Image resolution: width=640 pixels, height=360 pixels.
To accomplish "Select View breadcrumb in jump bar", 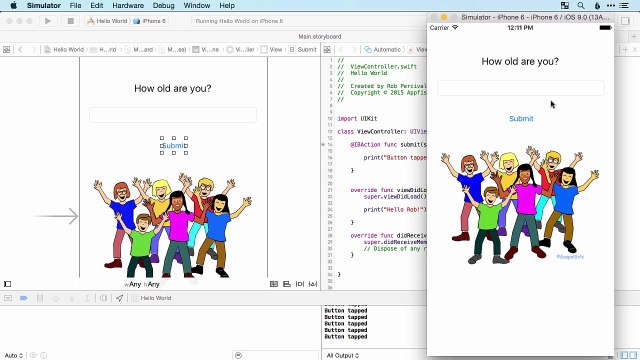I will [x=272, y=49].
